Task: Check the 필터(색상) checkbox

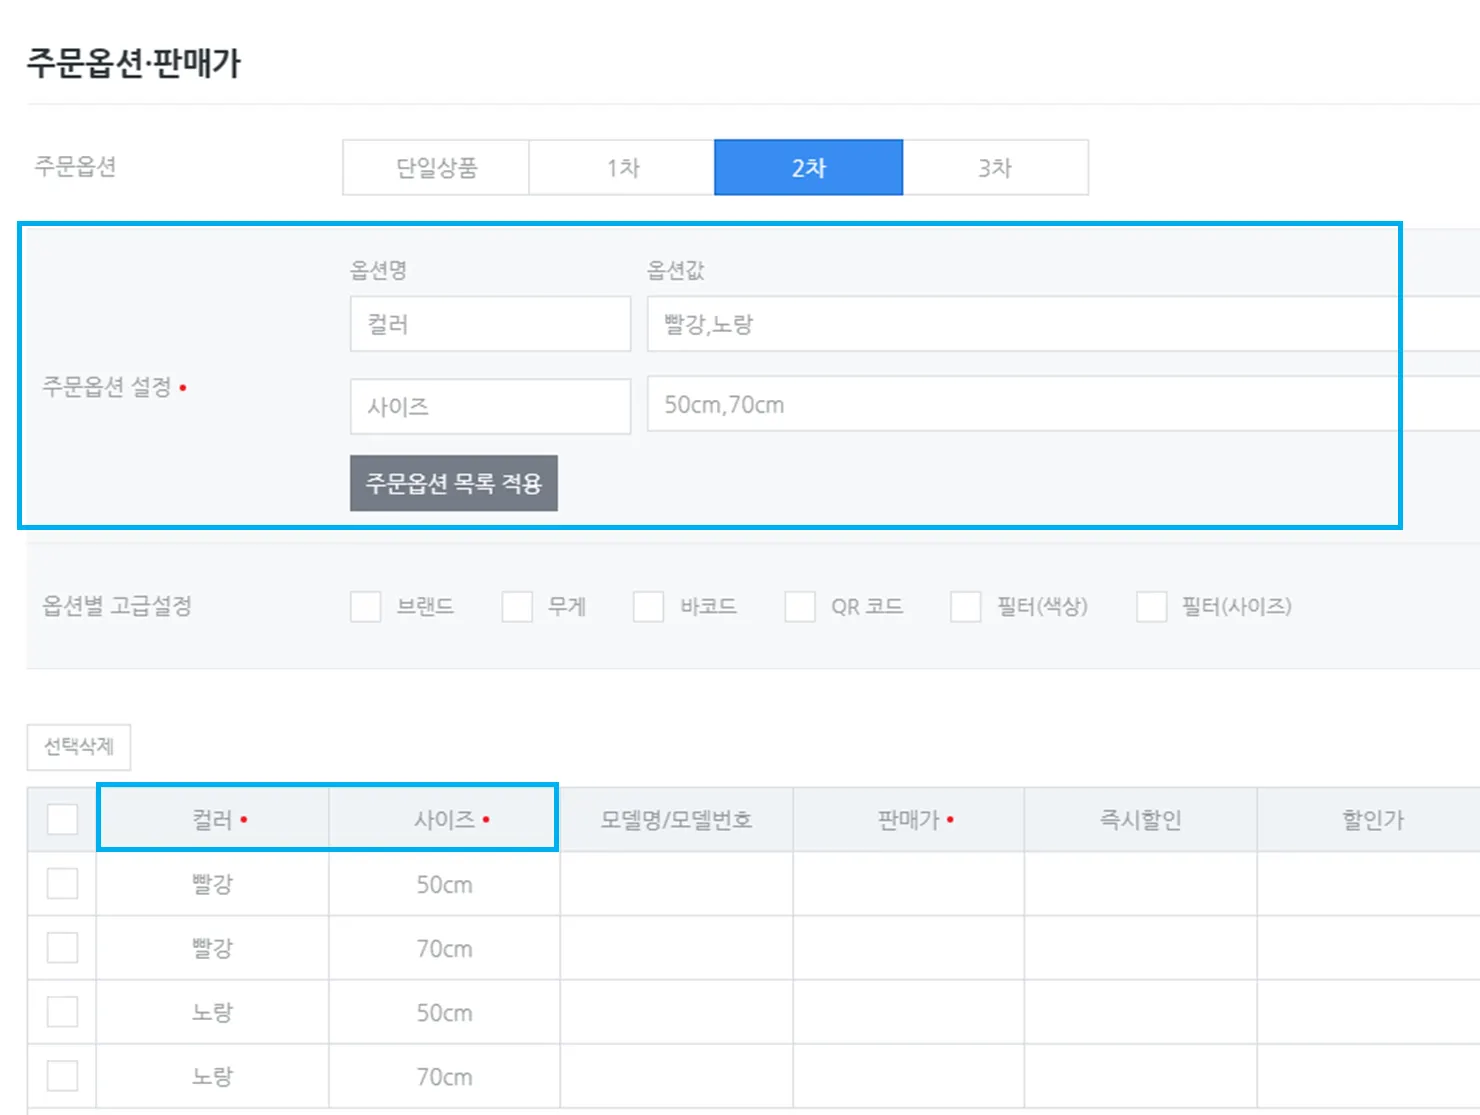Action: [x=966, y=607]
